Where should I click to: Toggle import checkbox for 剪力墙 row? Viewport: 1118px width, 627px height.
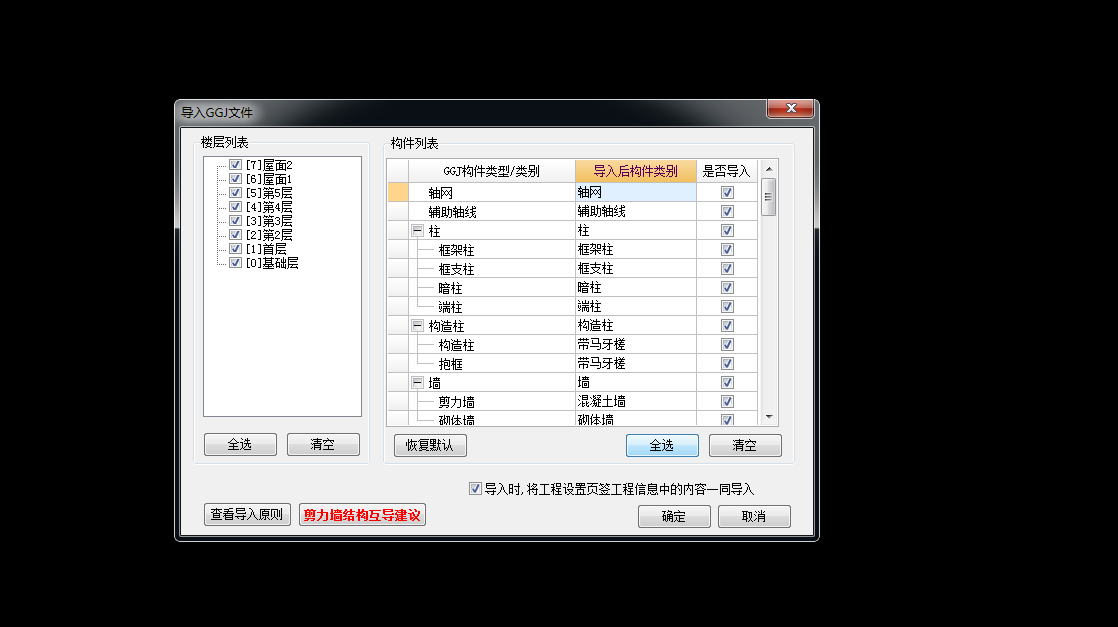click(x=727, y=402)
